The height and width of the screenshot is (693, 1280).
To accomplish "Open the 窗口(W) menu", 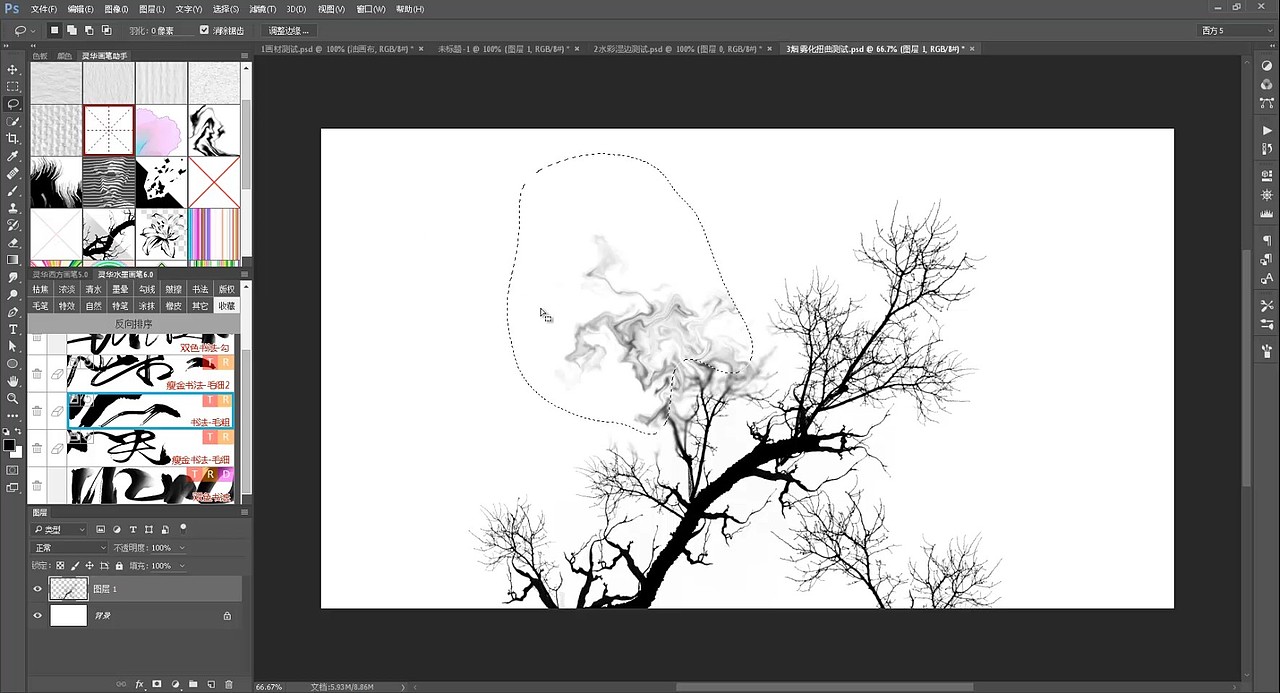I will (x=371, y=9).
